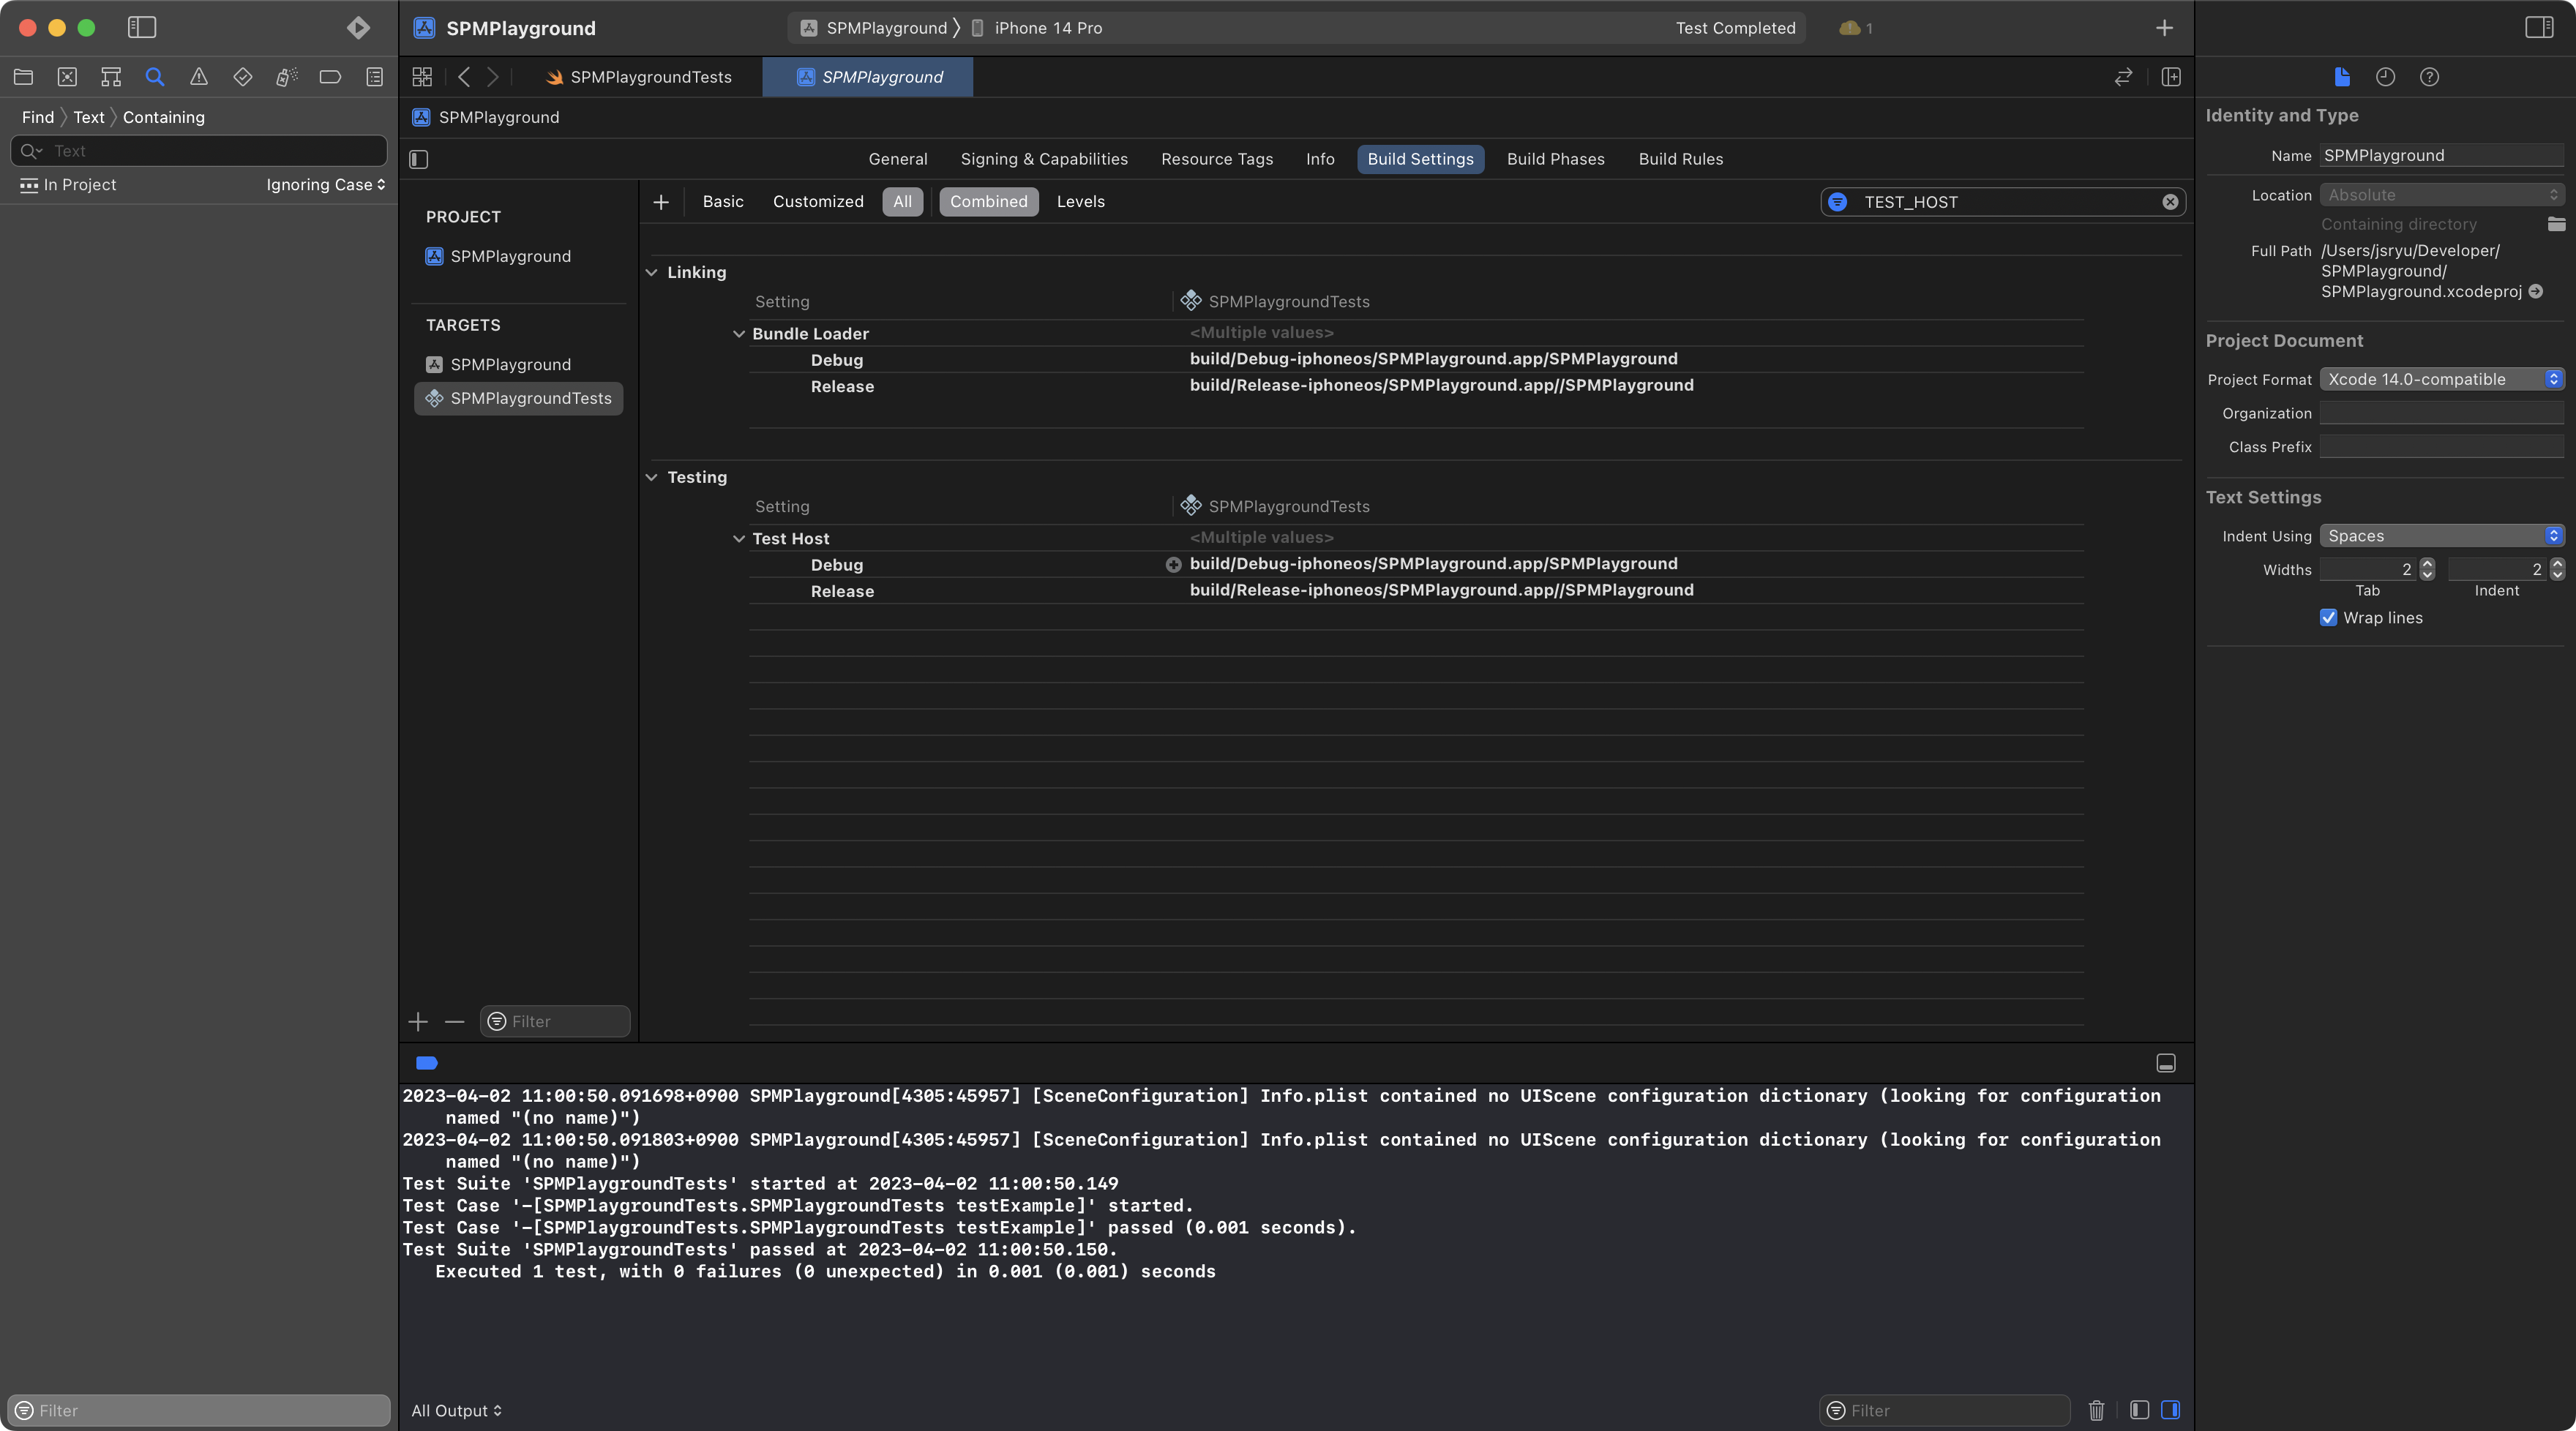Open the search scope In Project
The height and width of the screenshot is (1431, 2576).
pos(68,185)
